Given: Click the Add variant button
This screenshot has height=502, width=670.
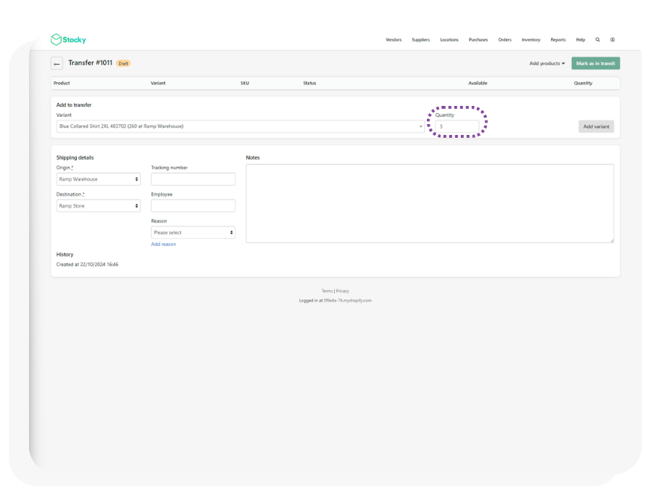Looking at the screenshot, I should tap(596, 127).
